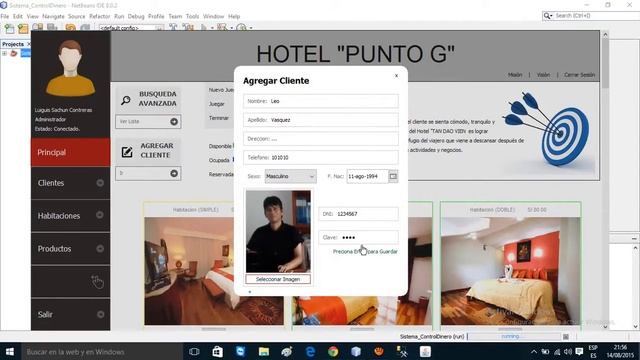Click the Agregar Cliente pencil icon

(x=127, y=152)
